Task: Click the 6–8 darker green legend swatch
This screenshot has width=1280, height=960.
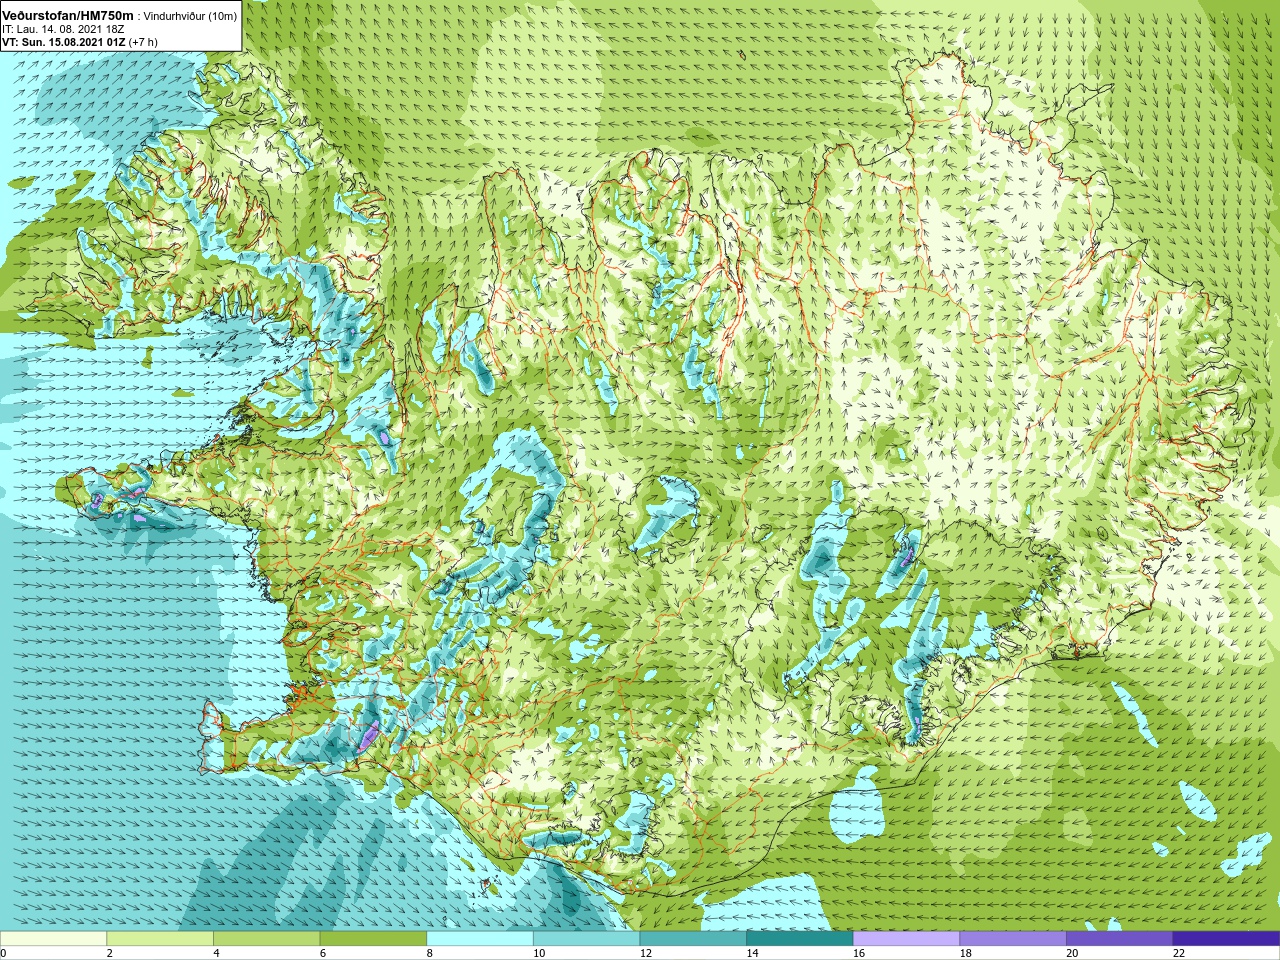Action: [x=373, y=938]
